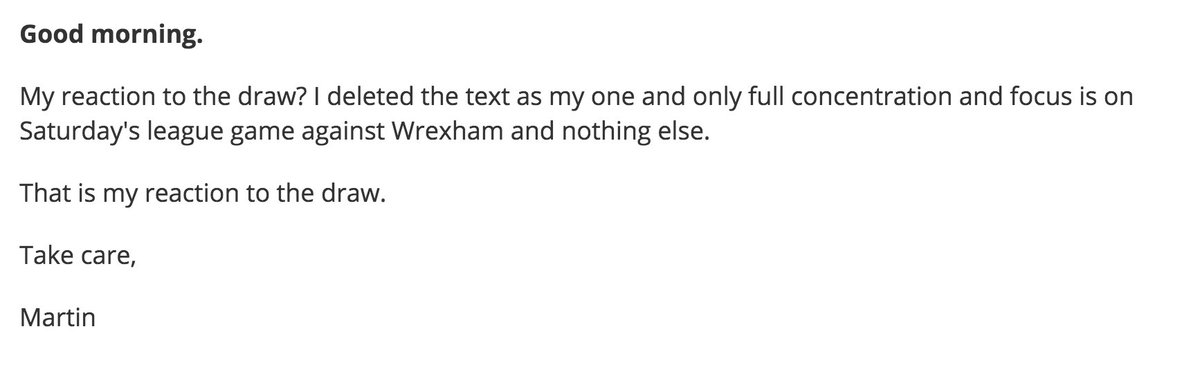Click the 'Take care,' closing line
This screenshot has width=1200, height=376.
tap(76, 257)
